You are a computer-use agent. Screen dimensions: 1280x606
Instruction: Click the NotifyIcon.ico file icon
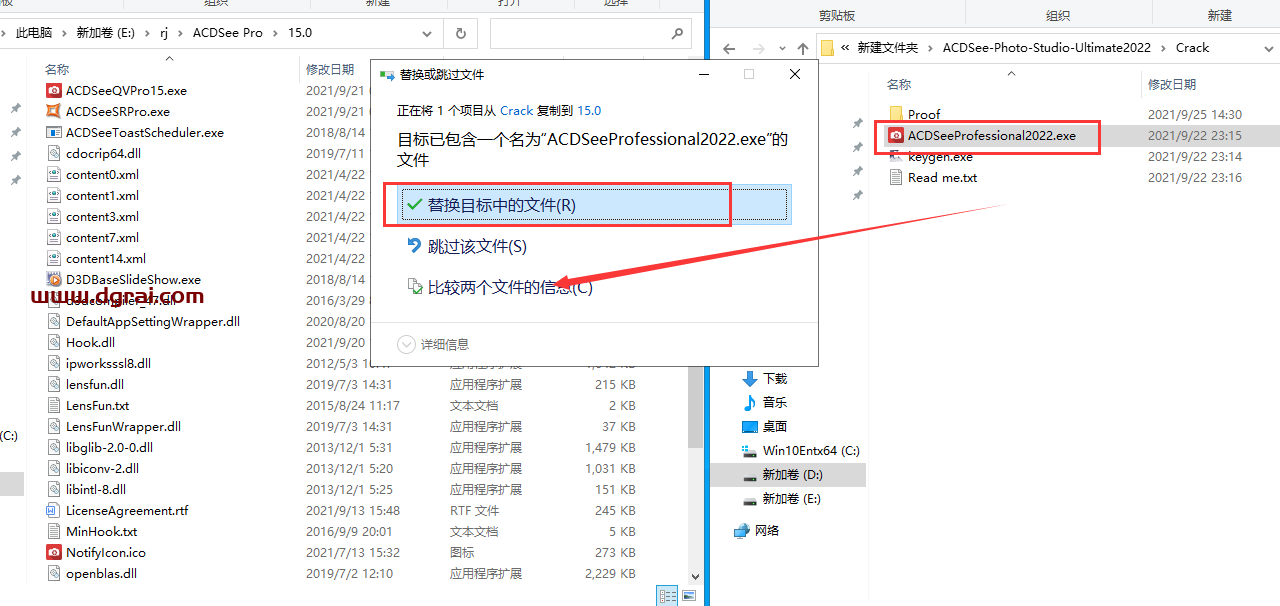click(54, 552)
